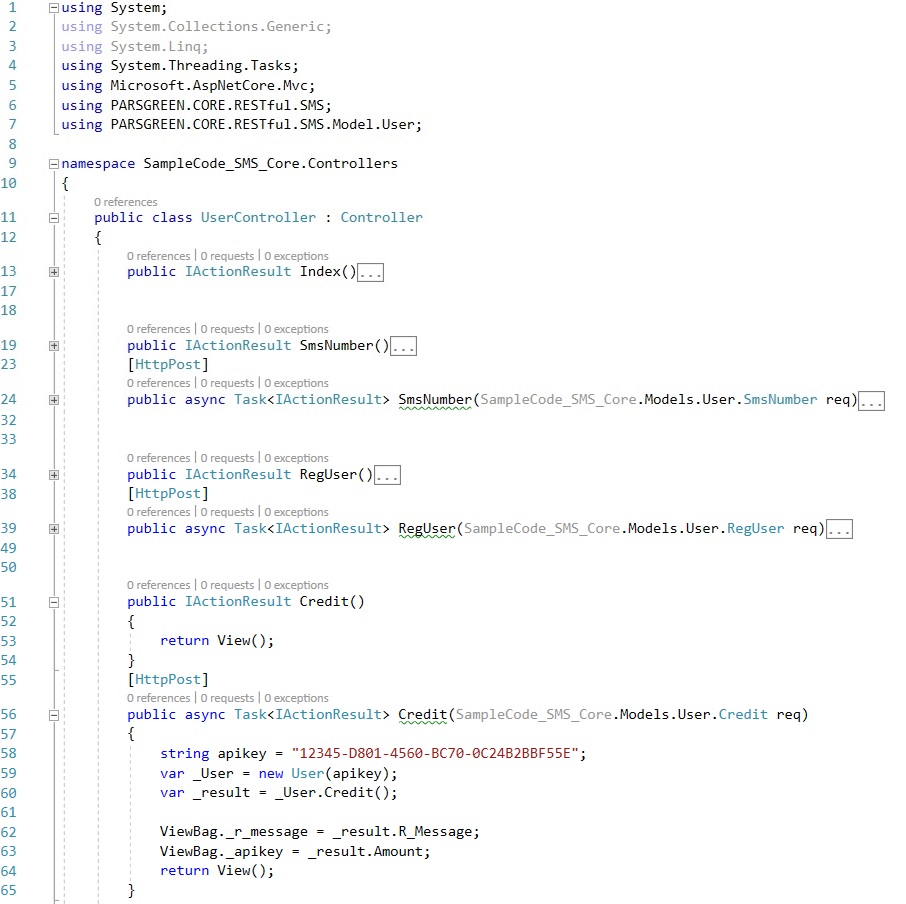The height and width of the screenshot is (904, 906).
Task: Expand the async RegUser POST method marker
Action: tap(54, 529)
